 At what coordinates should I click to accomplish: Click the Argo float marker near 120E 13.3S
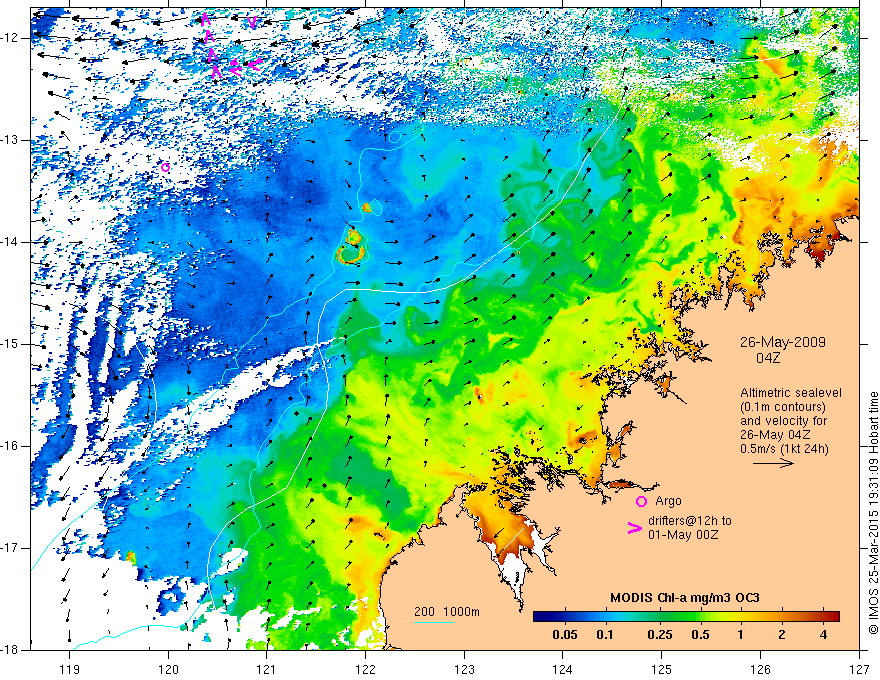pos(165,167)
